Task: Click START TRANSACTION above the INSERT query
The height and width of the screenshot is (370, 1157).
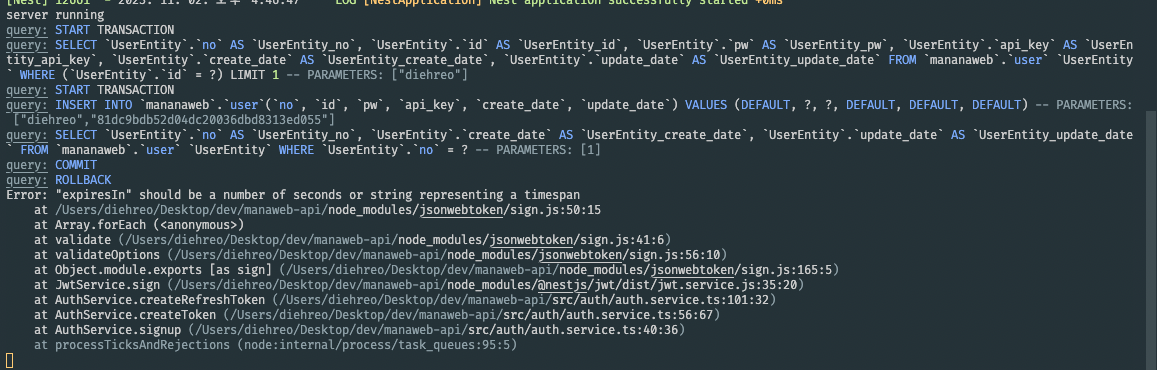Action: pyautogui.click(x=115, y=90)
